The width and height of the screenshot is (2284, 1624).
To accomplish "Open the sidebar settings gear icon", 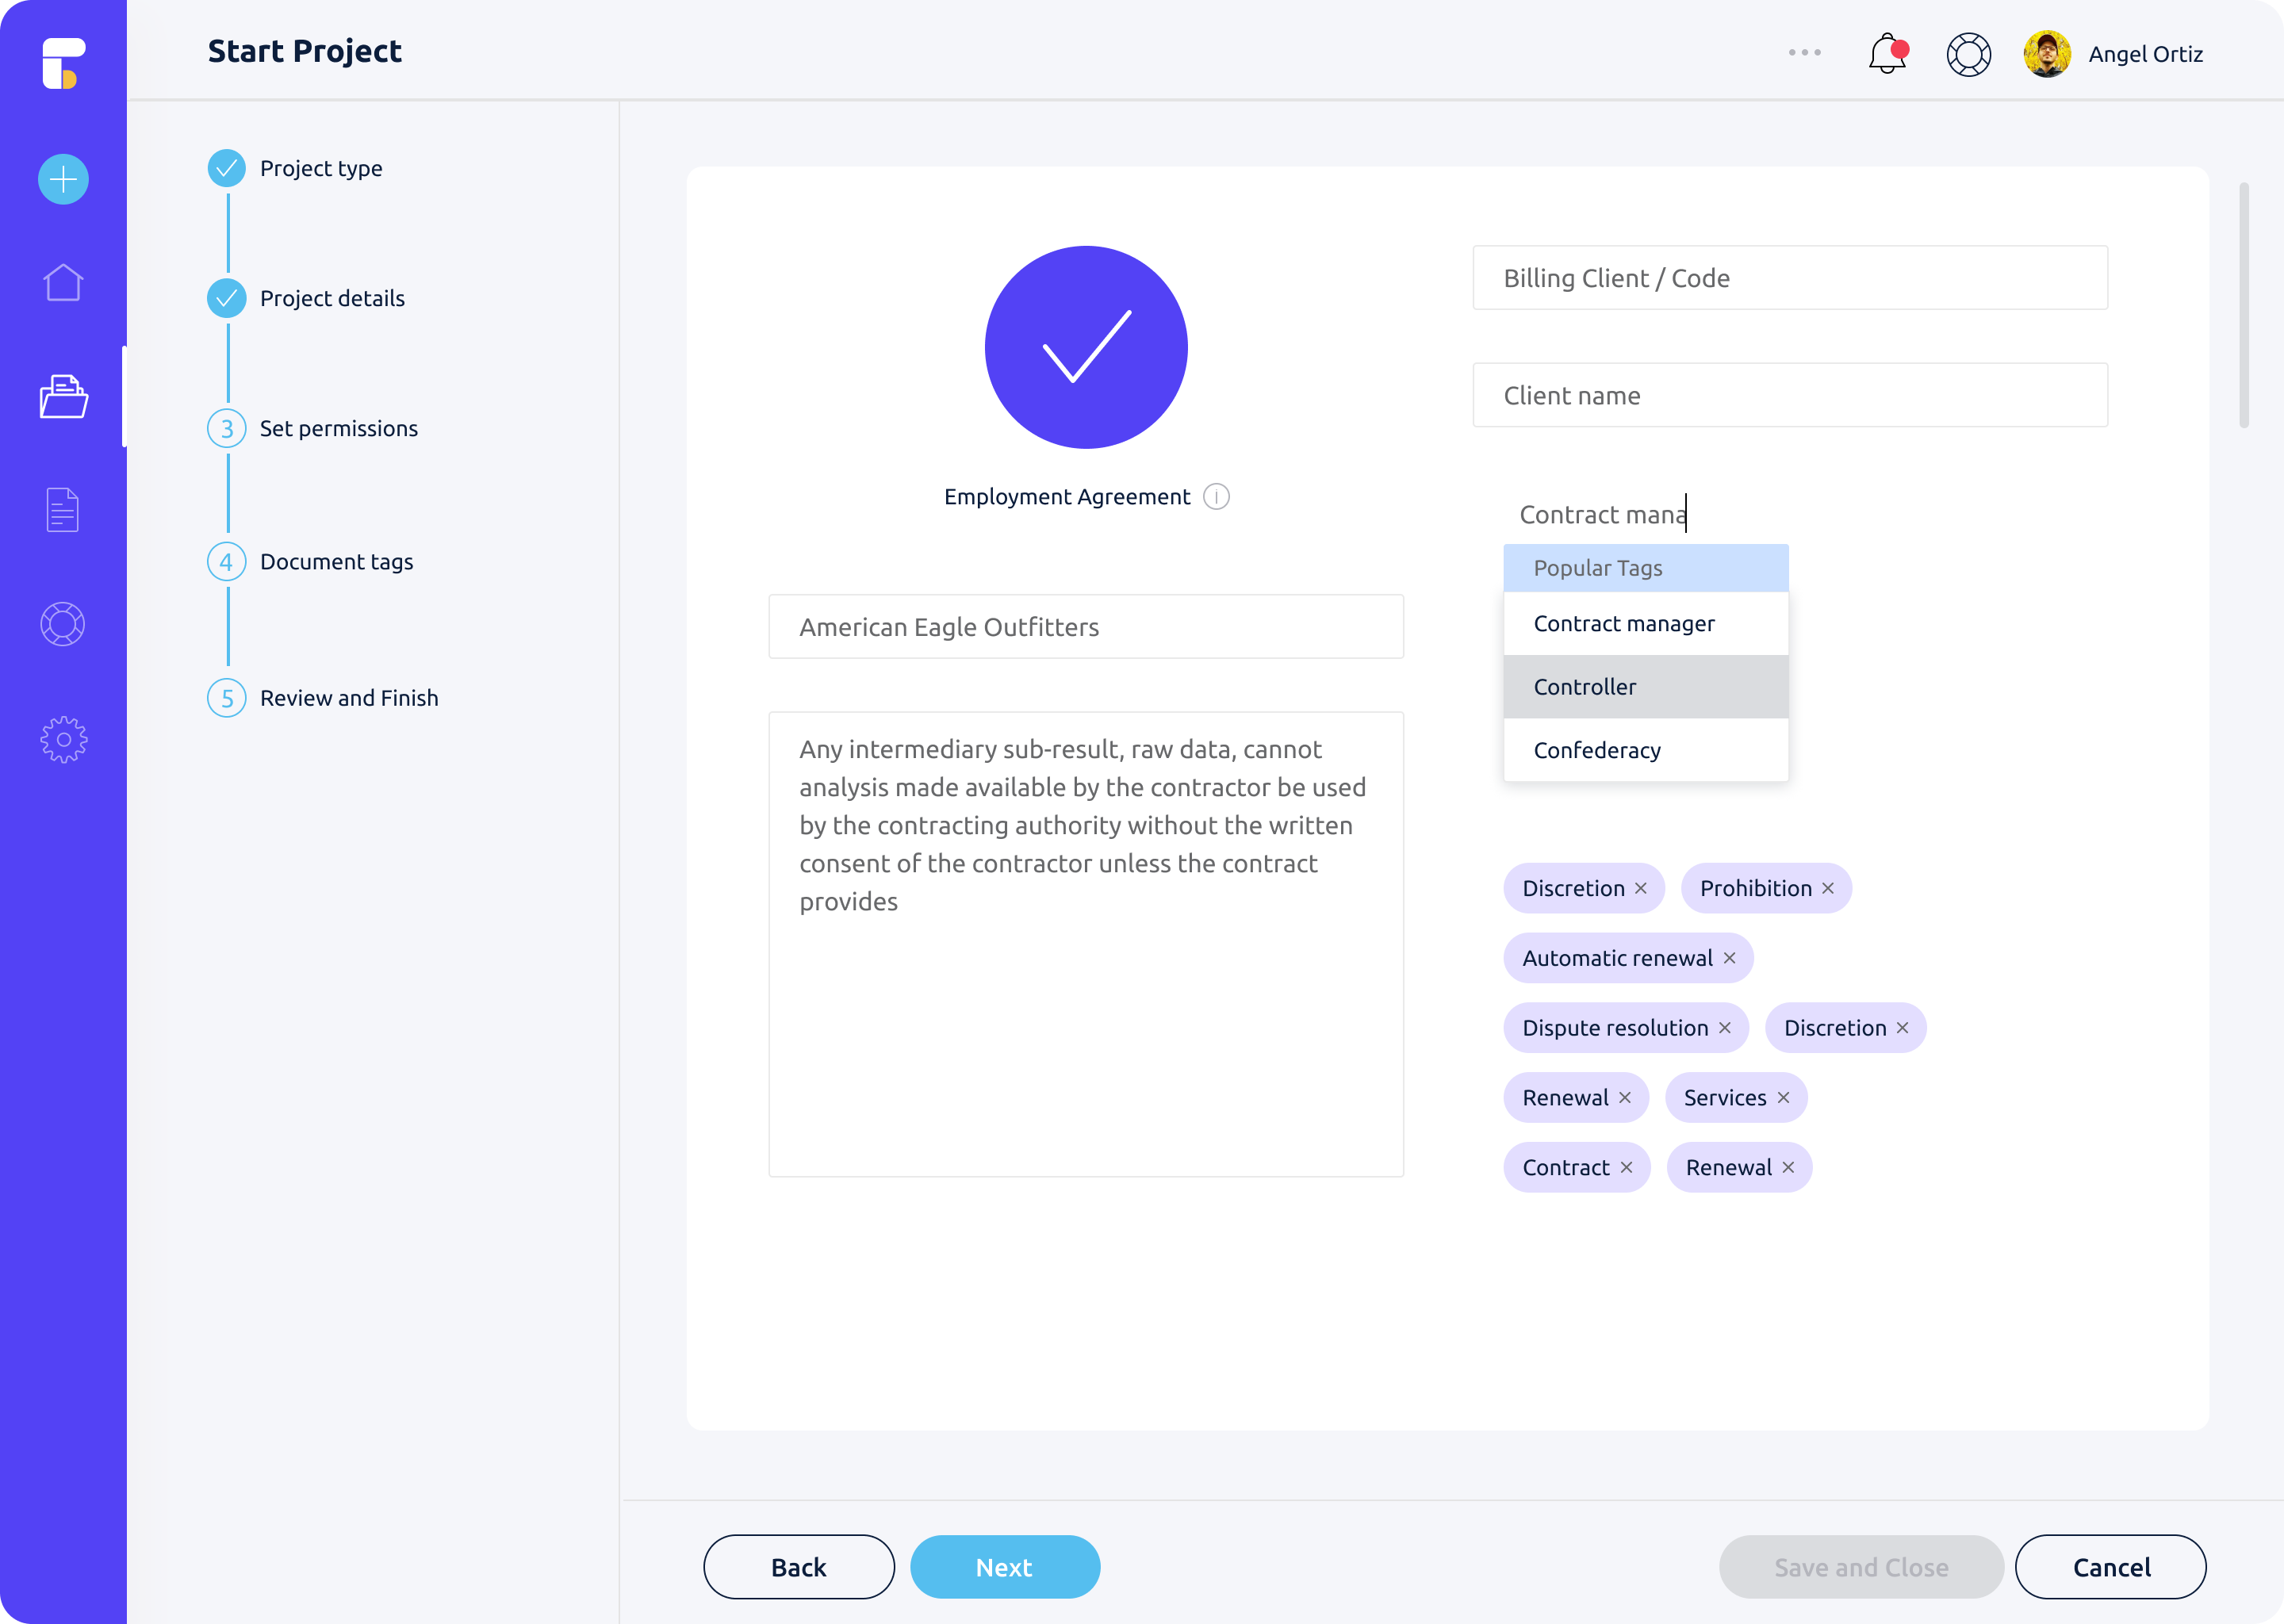I will pos(63,740).
